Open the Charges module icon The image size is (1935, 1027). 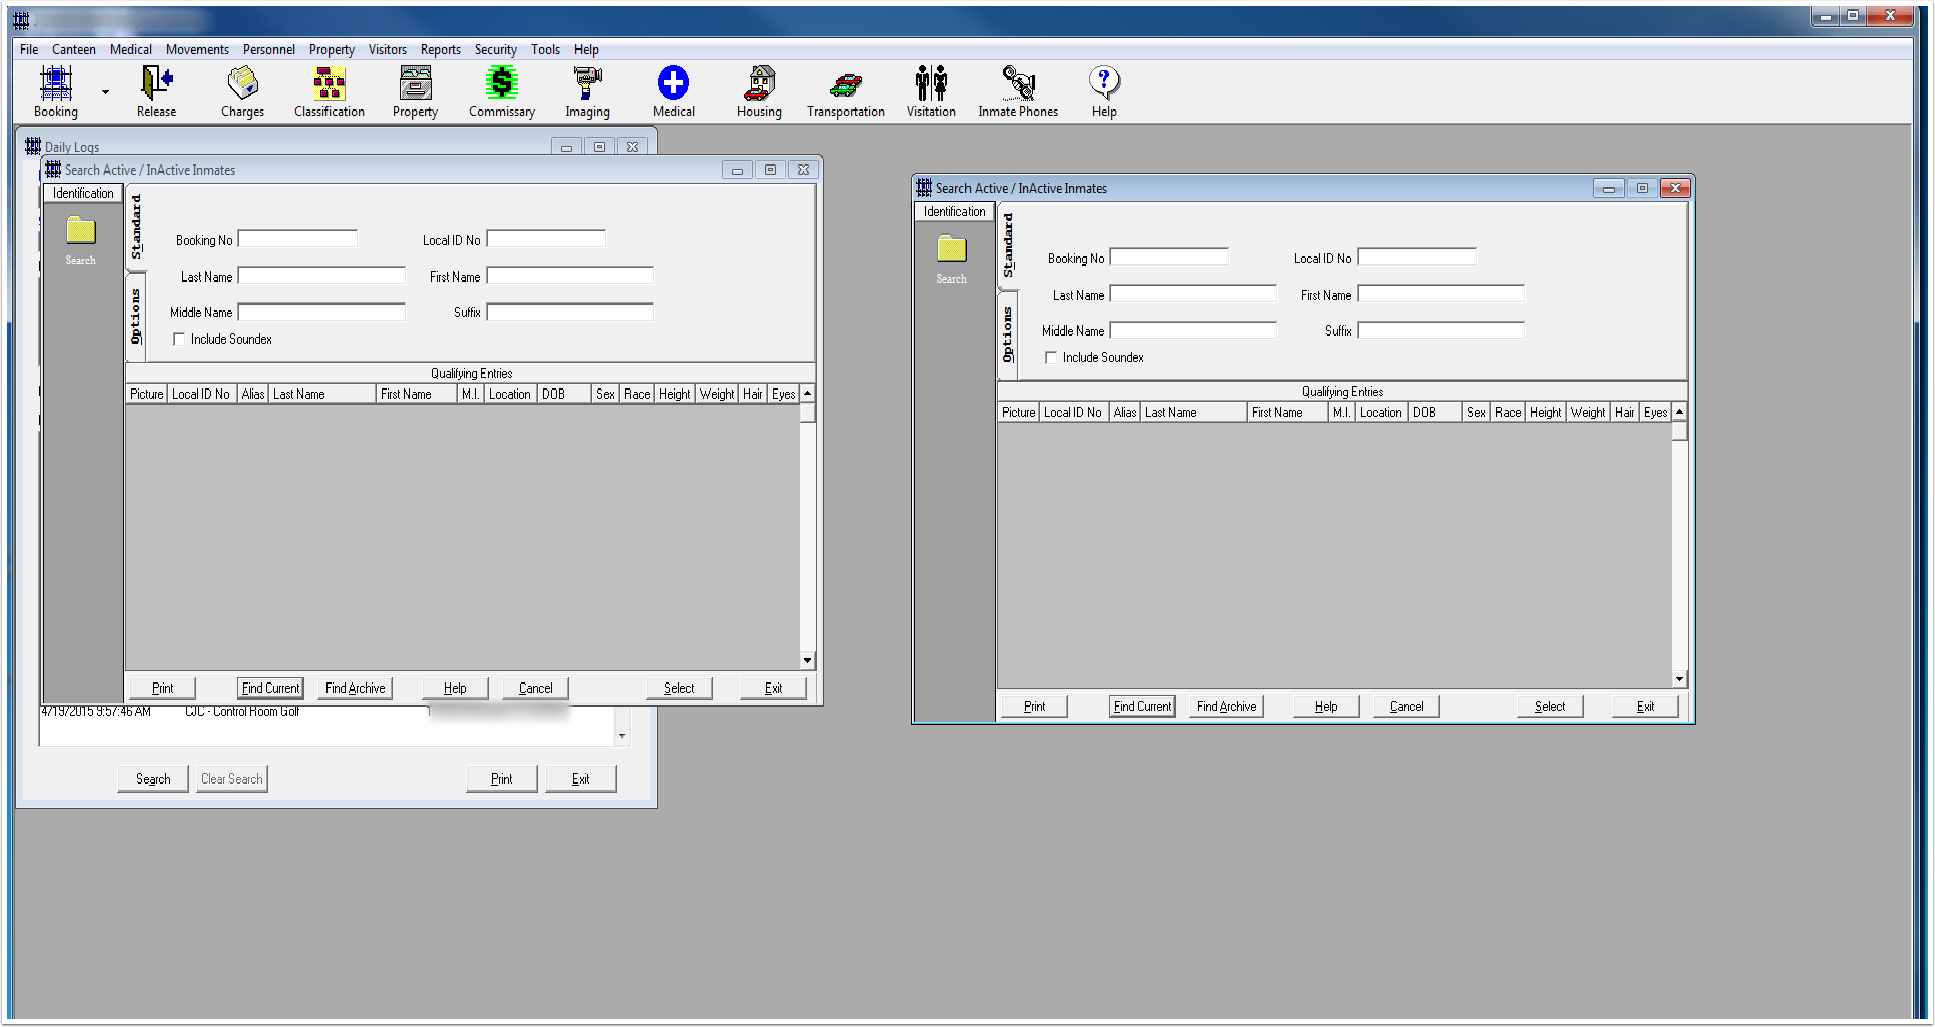(242, 84)
